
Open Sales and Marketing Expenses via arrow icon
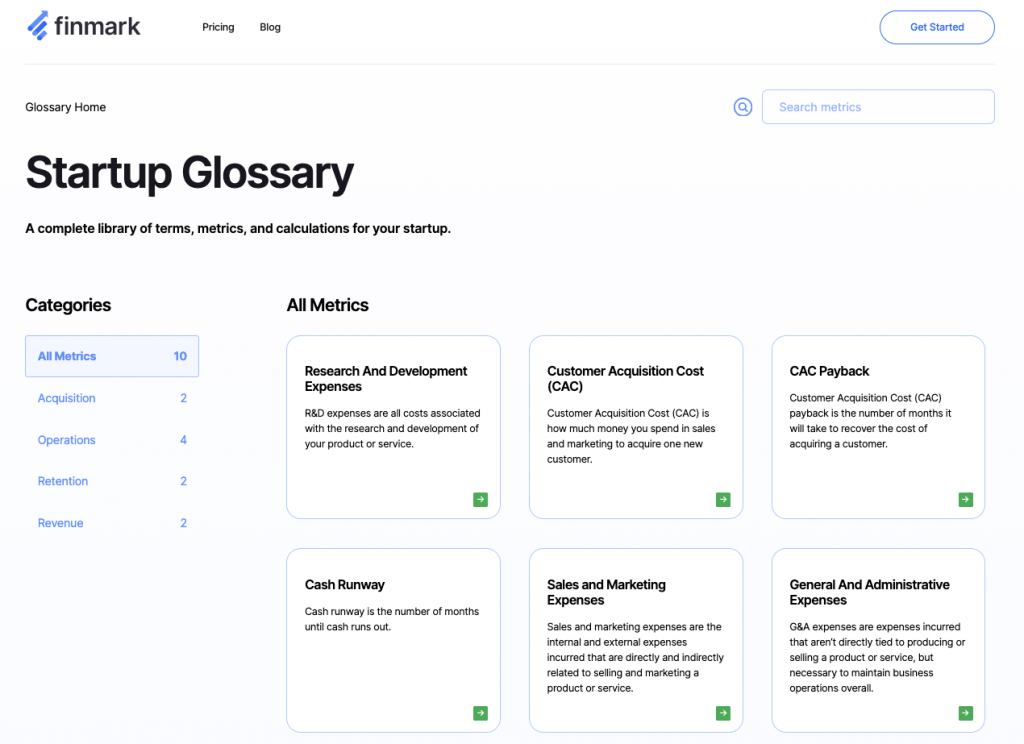723,713
